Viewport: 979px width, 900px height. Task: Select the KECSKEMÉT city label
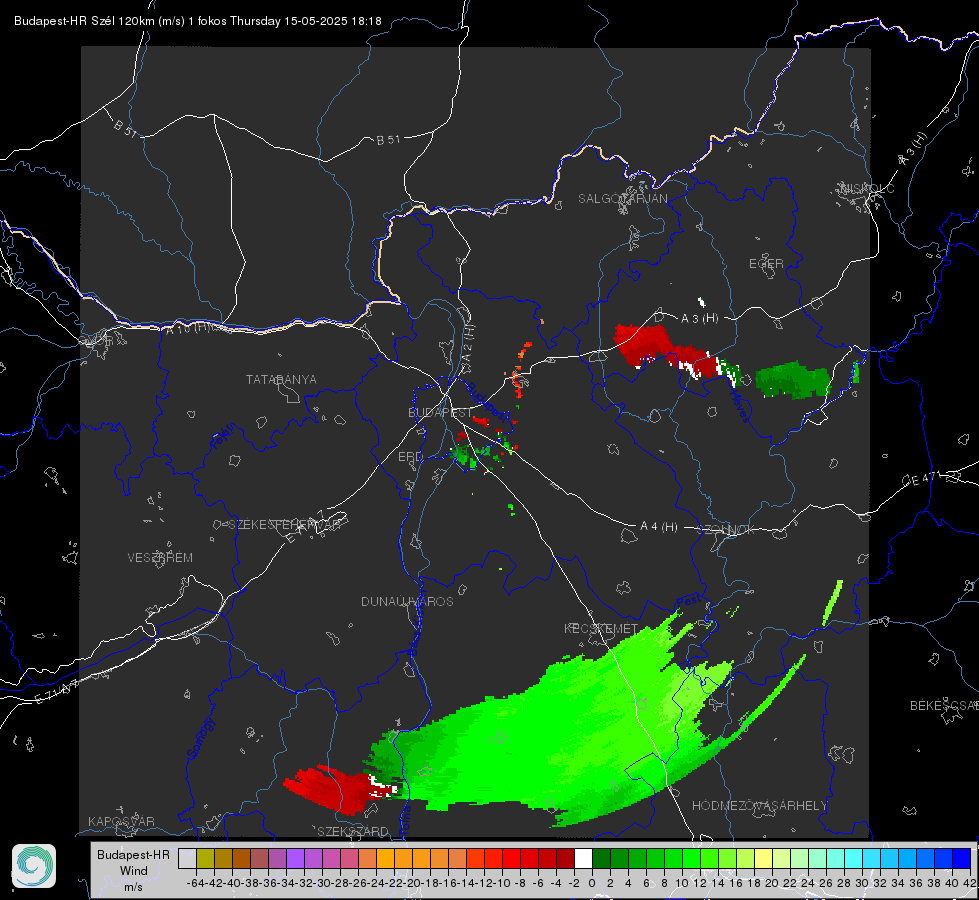pos(601,628)
